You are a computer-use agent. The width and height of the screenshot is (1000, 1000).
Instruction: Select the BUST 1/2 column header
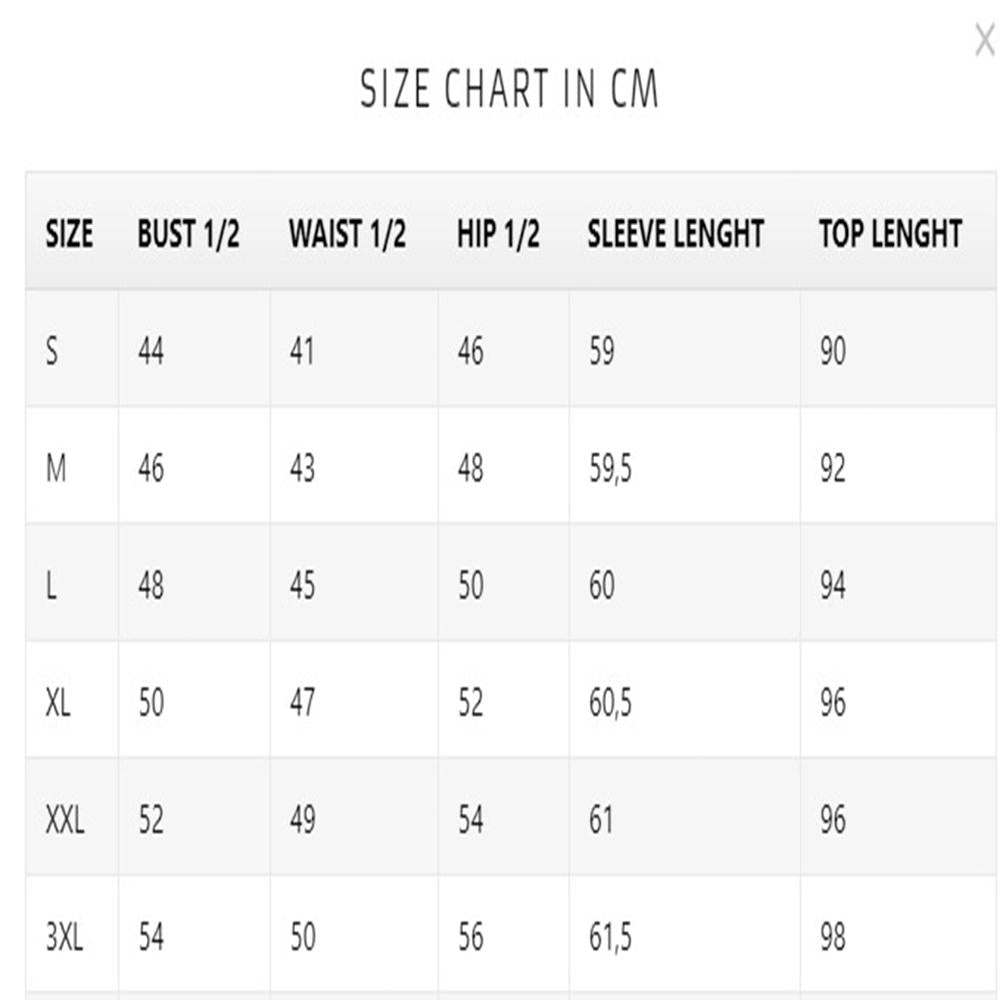(x=189, y=233)
